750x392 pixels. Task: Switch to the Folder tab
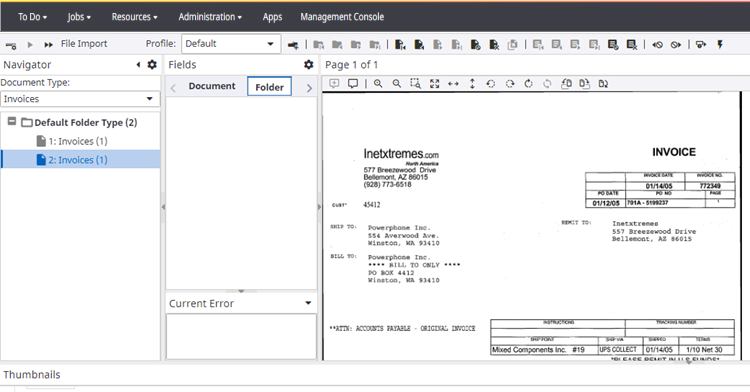point(269,87)
